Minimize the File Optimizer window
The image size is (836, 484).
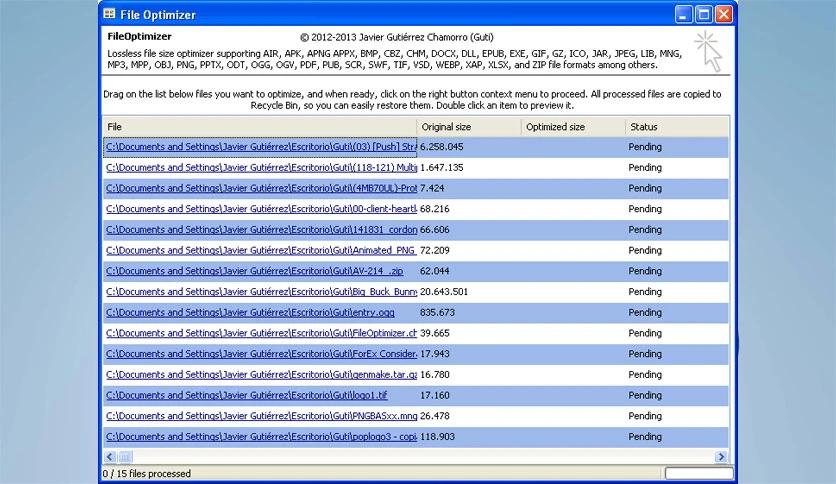684,14
